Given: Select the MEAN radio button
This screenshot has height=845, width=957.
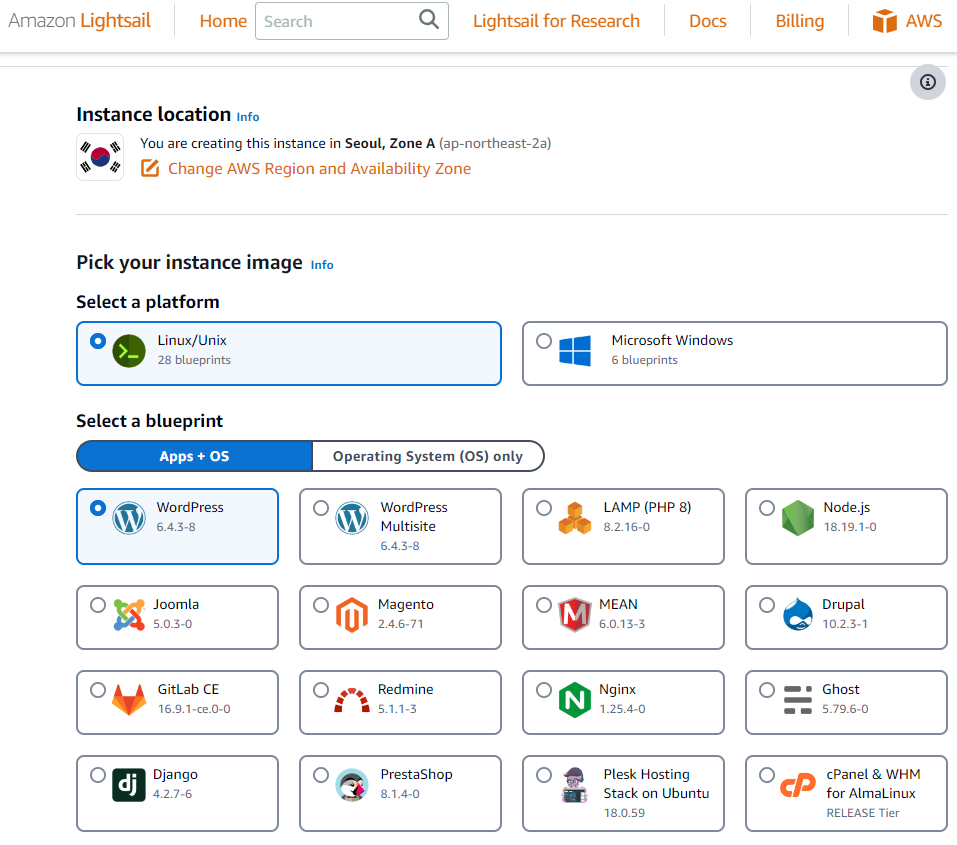Looking at the screenshot, I should 544,605.
